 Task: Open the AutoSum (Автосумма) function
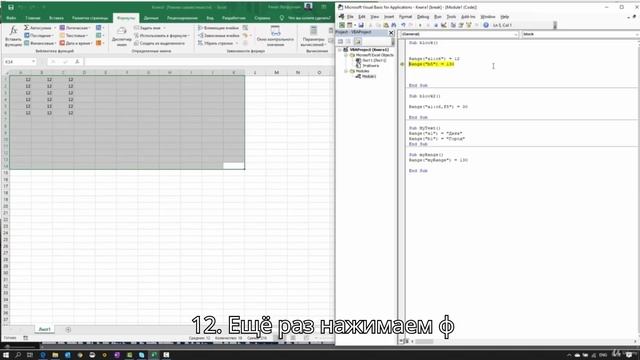tap(40, 28)
